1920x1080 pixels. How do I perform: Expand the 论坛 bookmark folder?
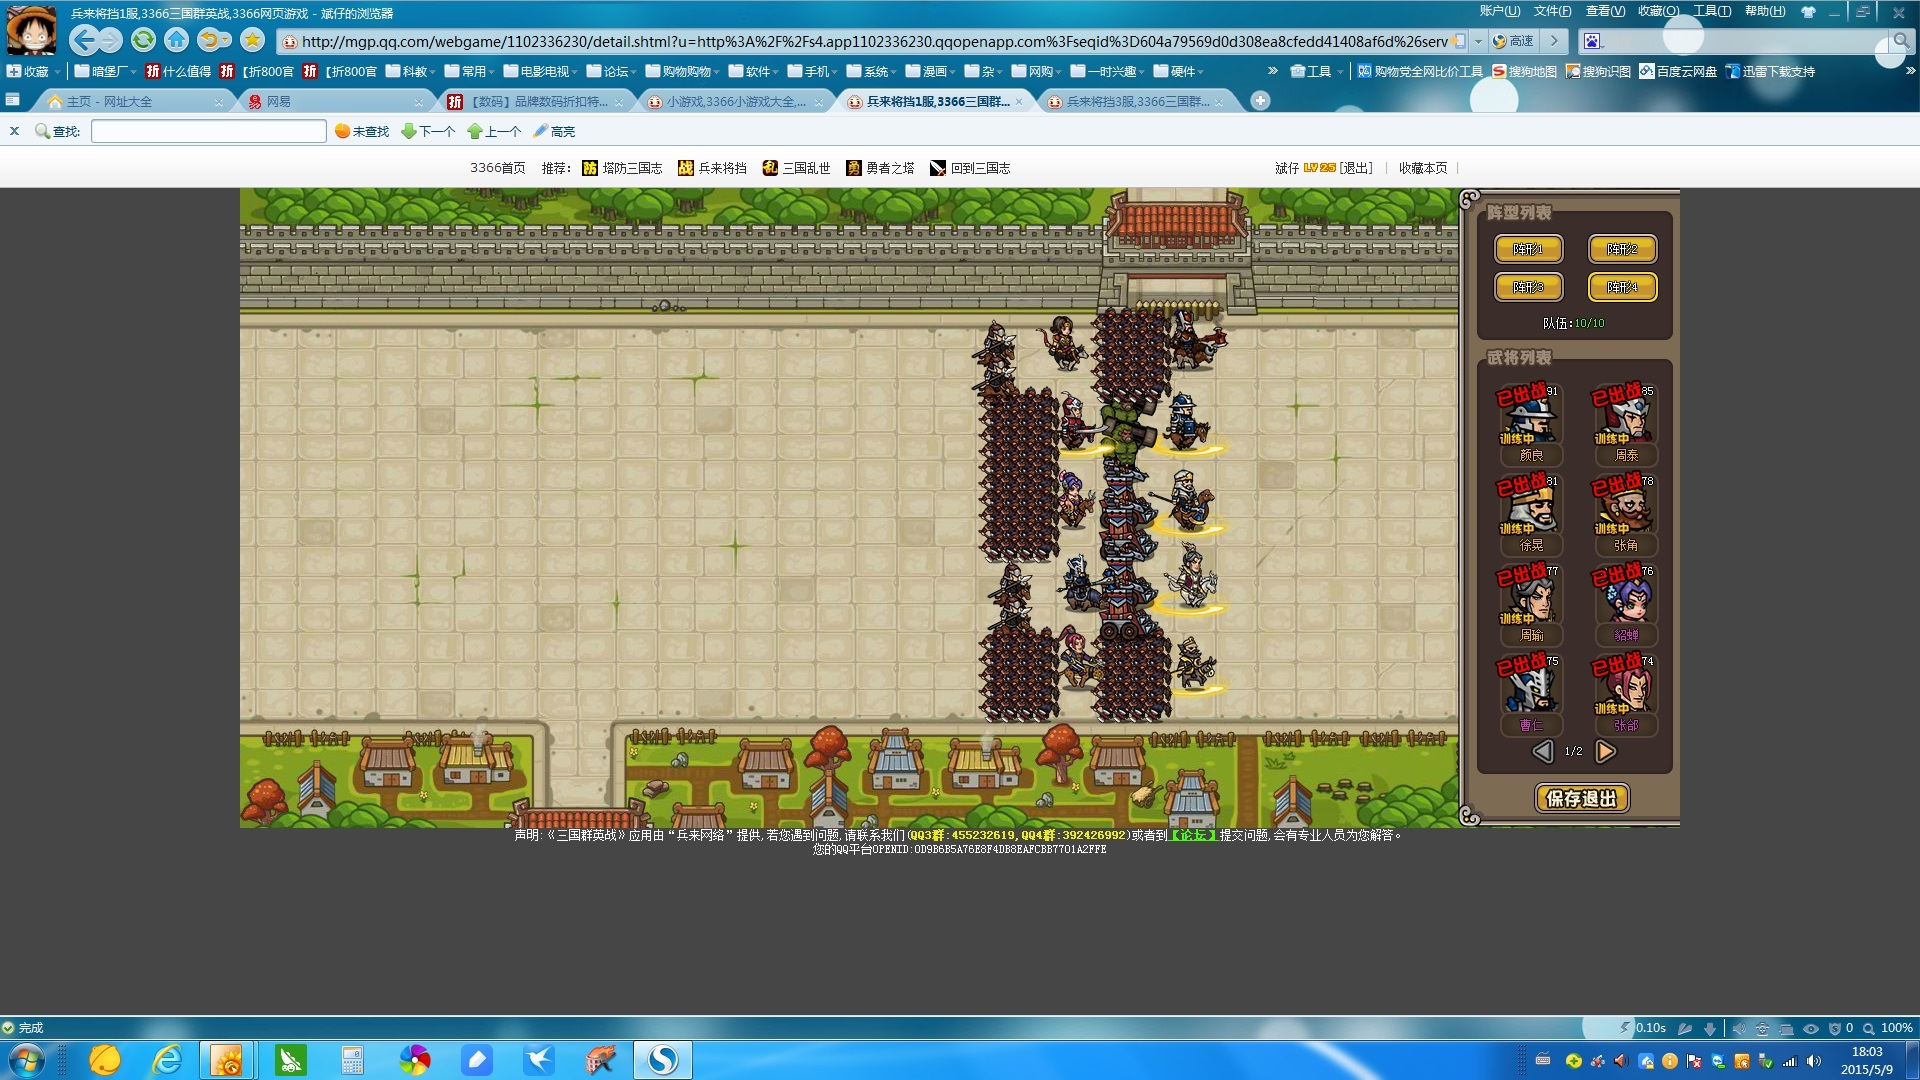click(612, 71)
